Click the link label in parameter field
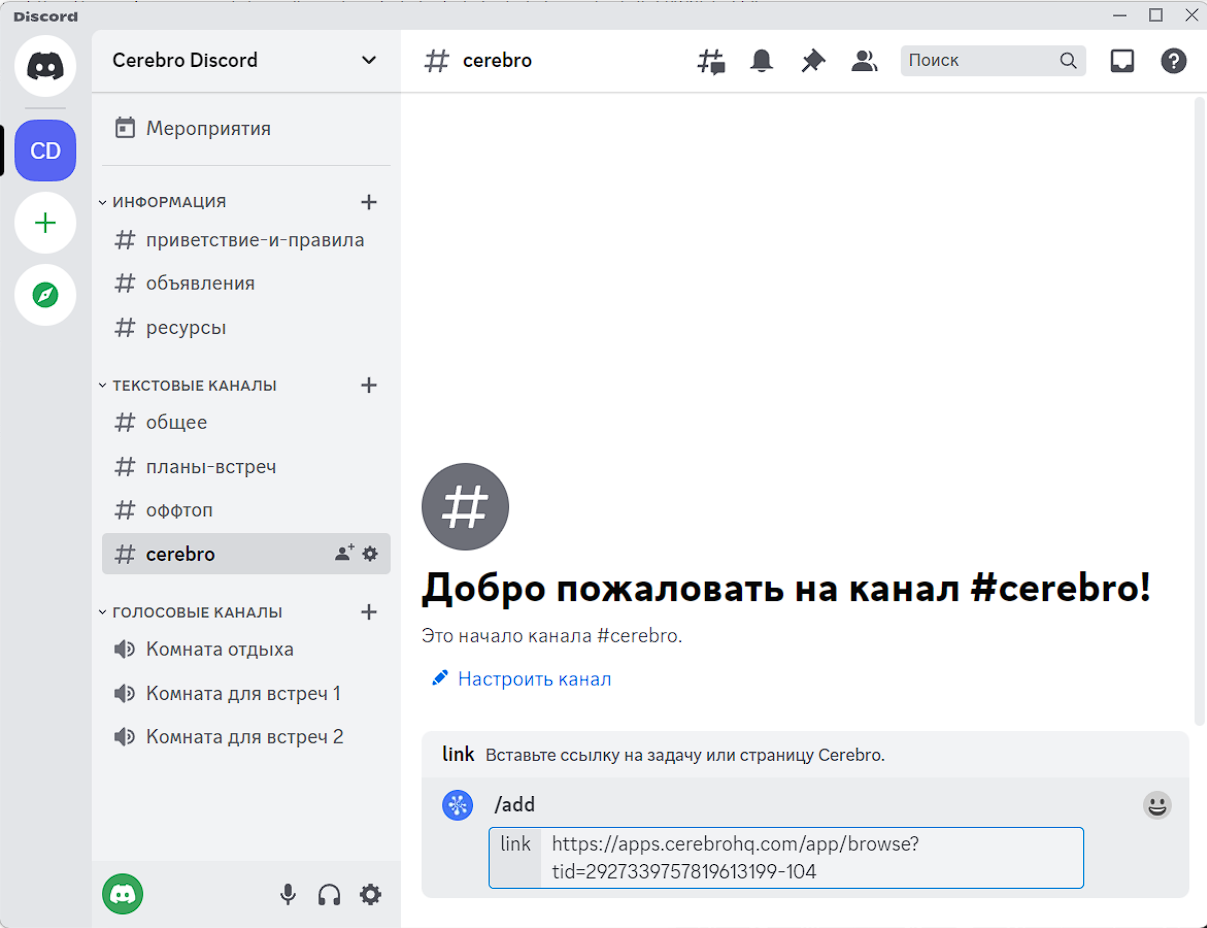The height and width of the screenshot is (928, 1207). [x=516, y=844]
